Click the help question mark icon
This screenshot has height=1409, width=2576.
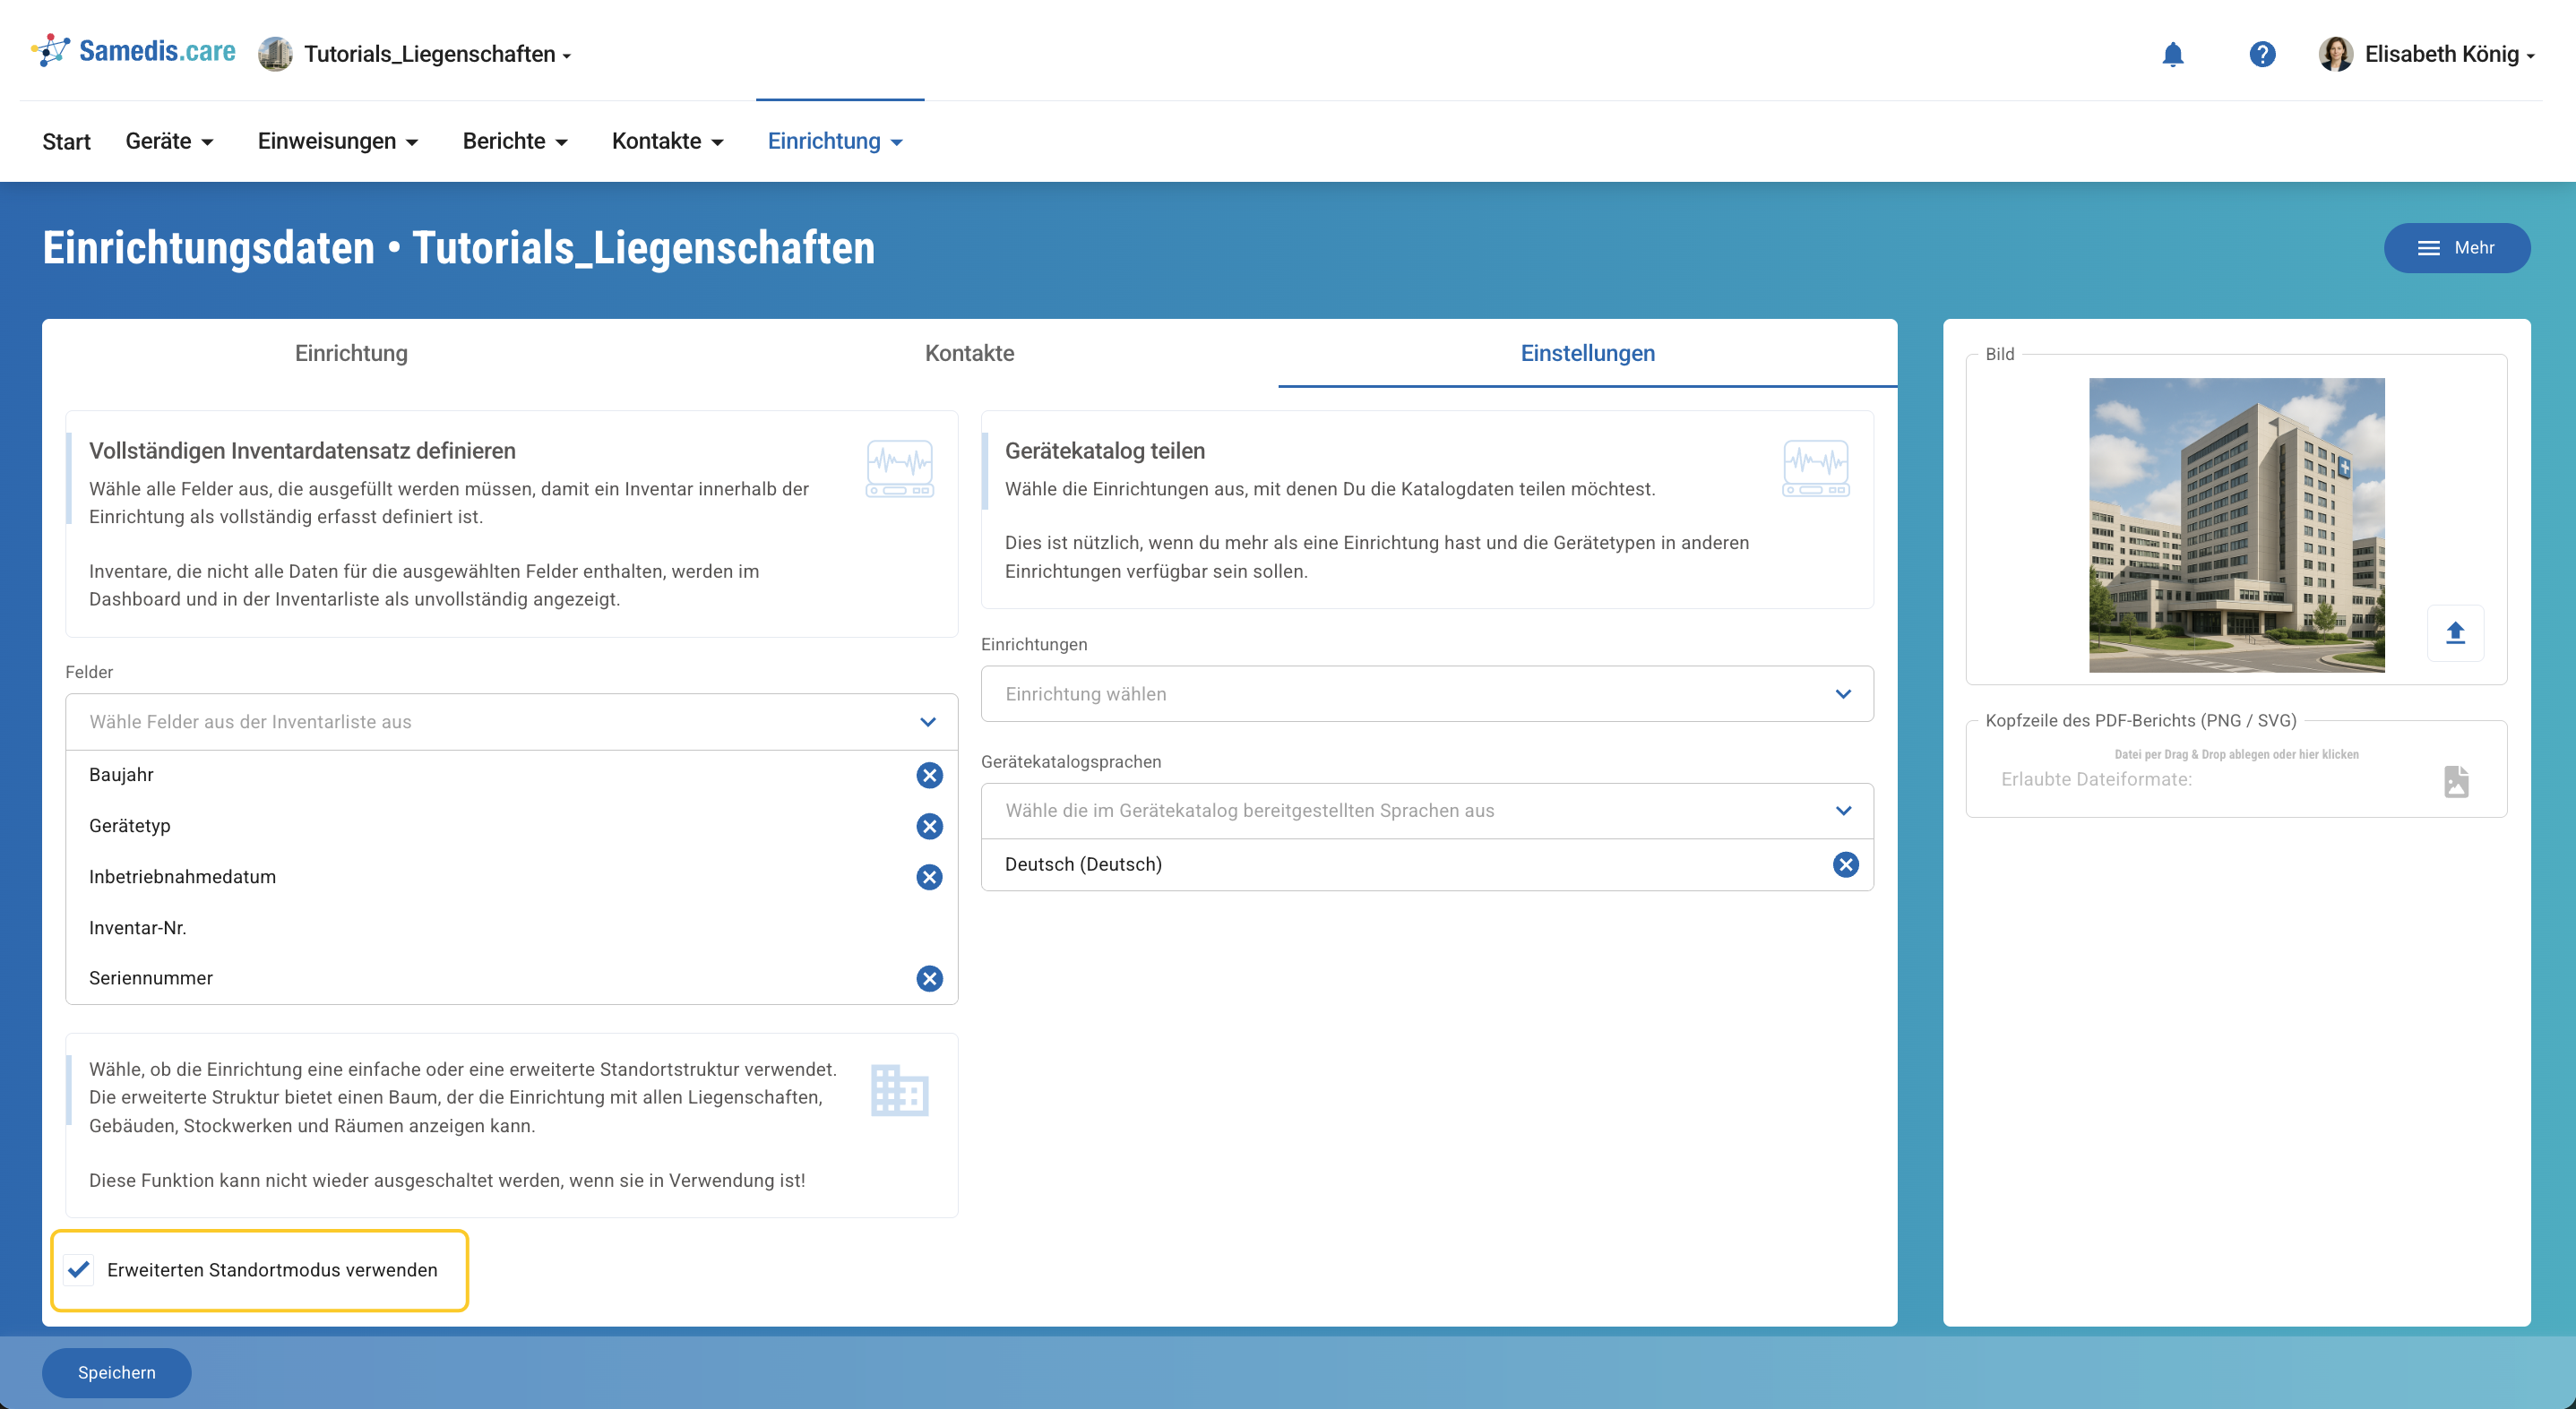tap(2262, 54)
